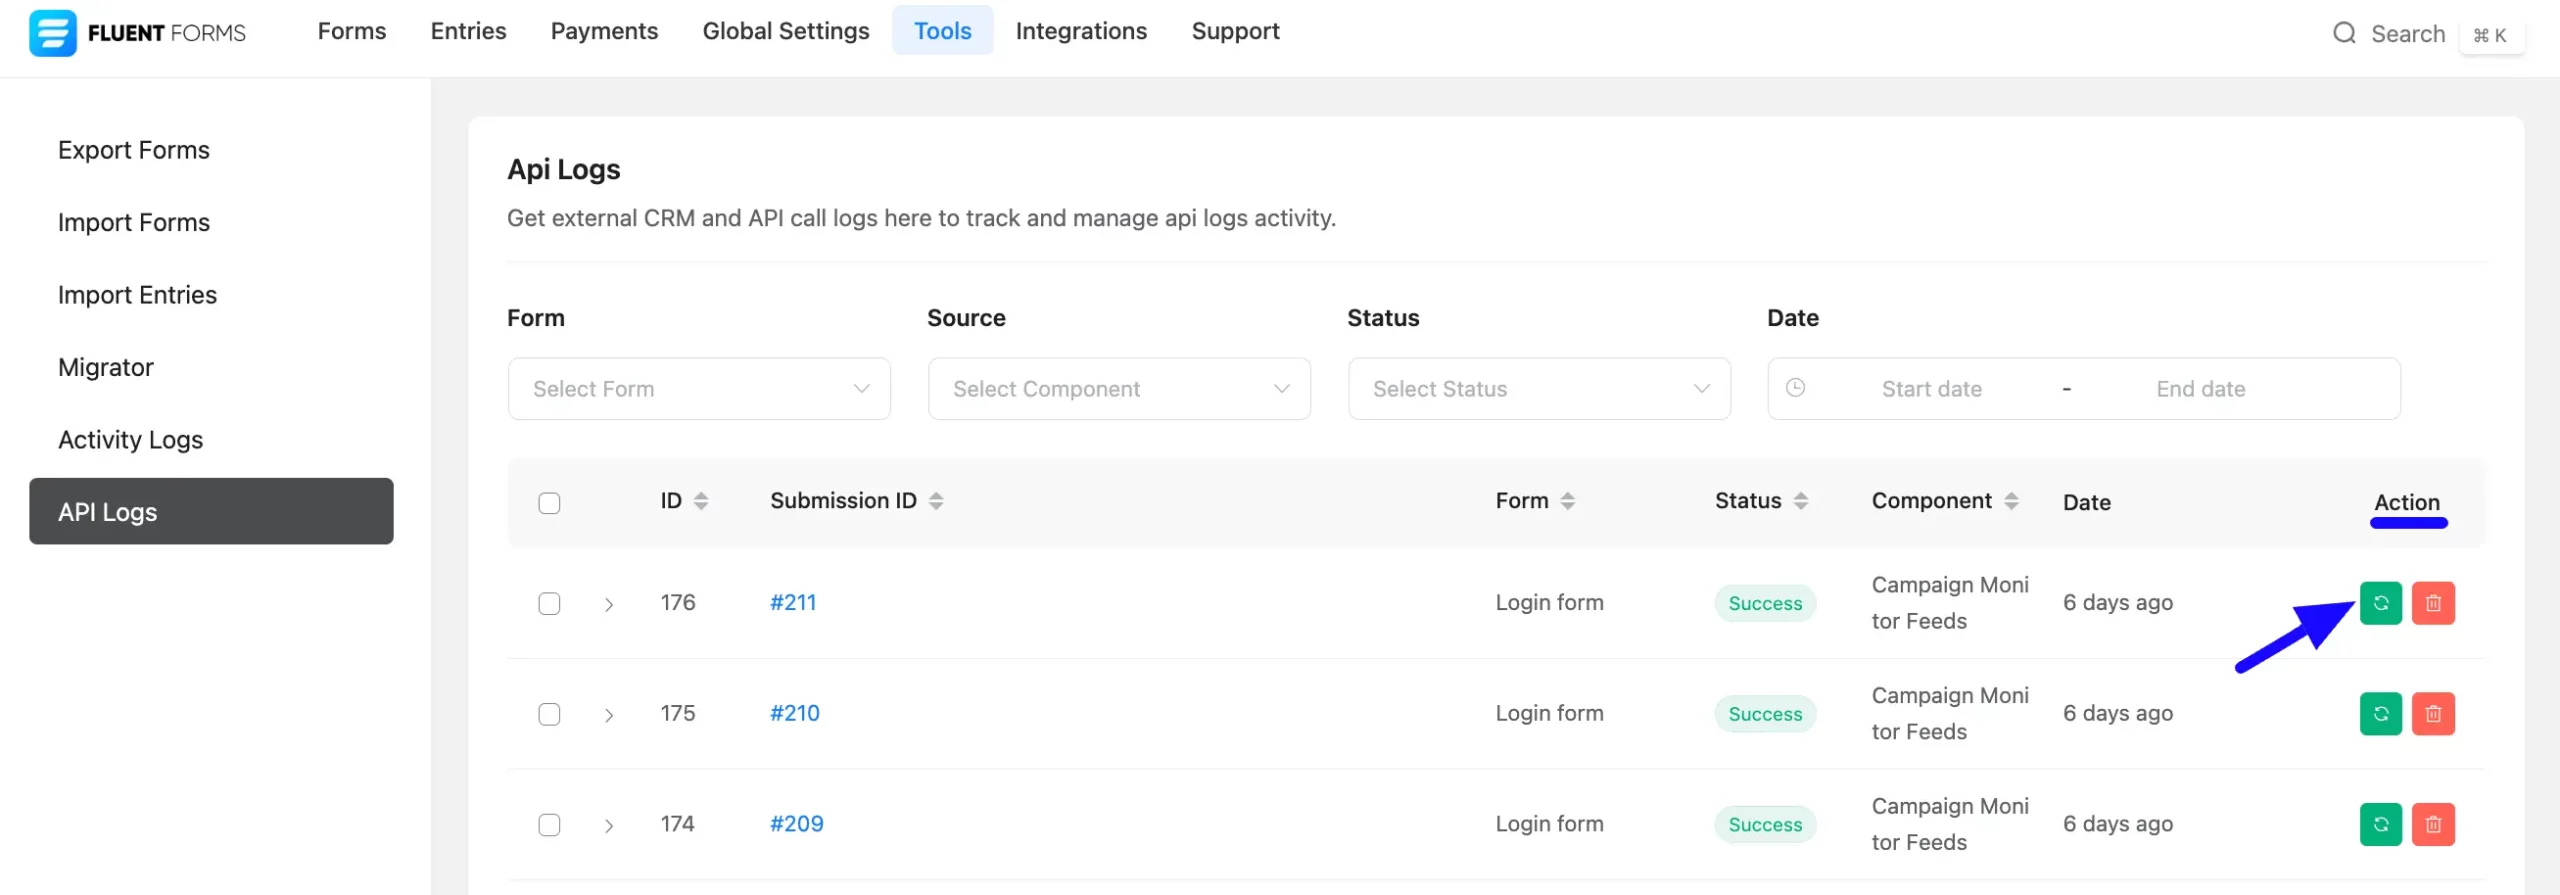This screenshot has width=2560, height=895.
Task: Select the Tools tab
Action: [x=943, y=31]
